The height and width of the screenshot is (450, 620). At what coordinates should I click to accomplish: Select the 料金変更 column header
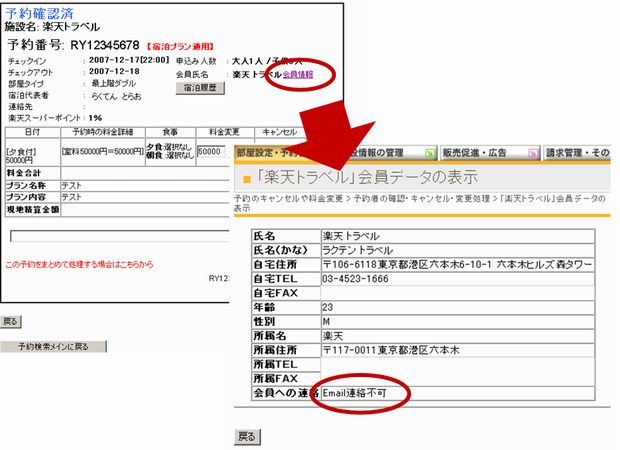(224, 132)
